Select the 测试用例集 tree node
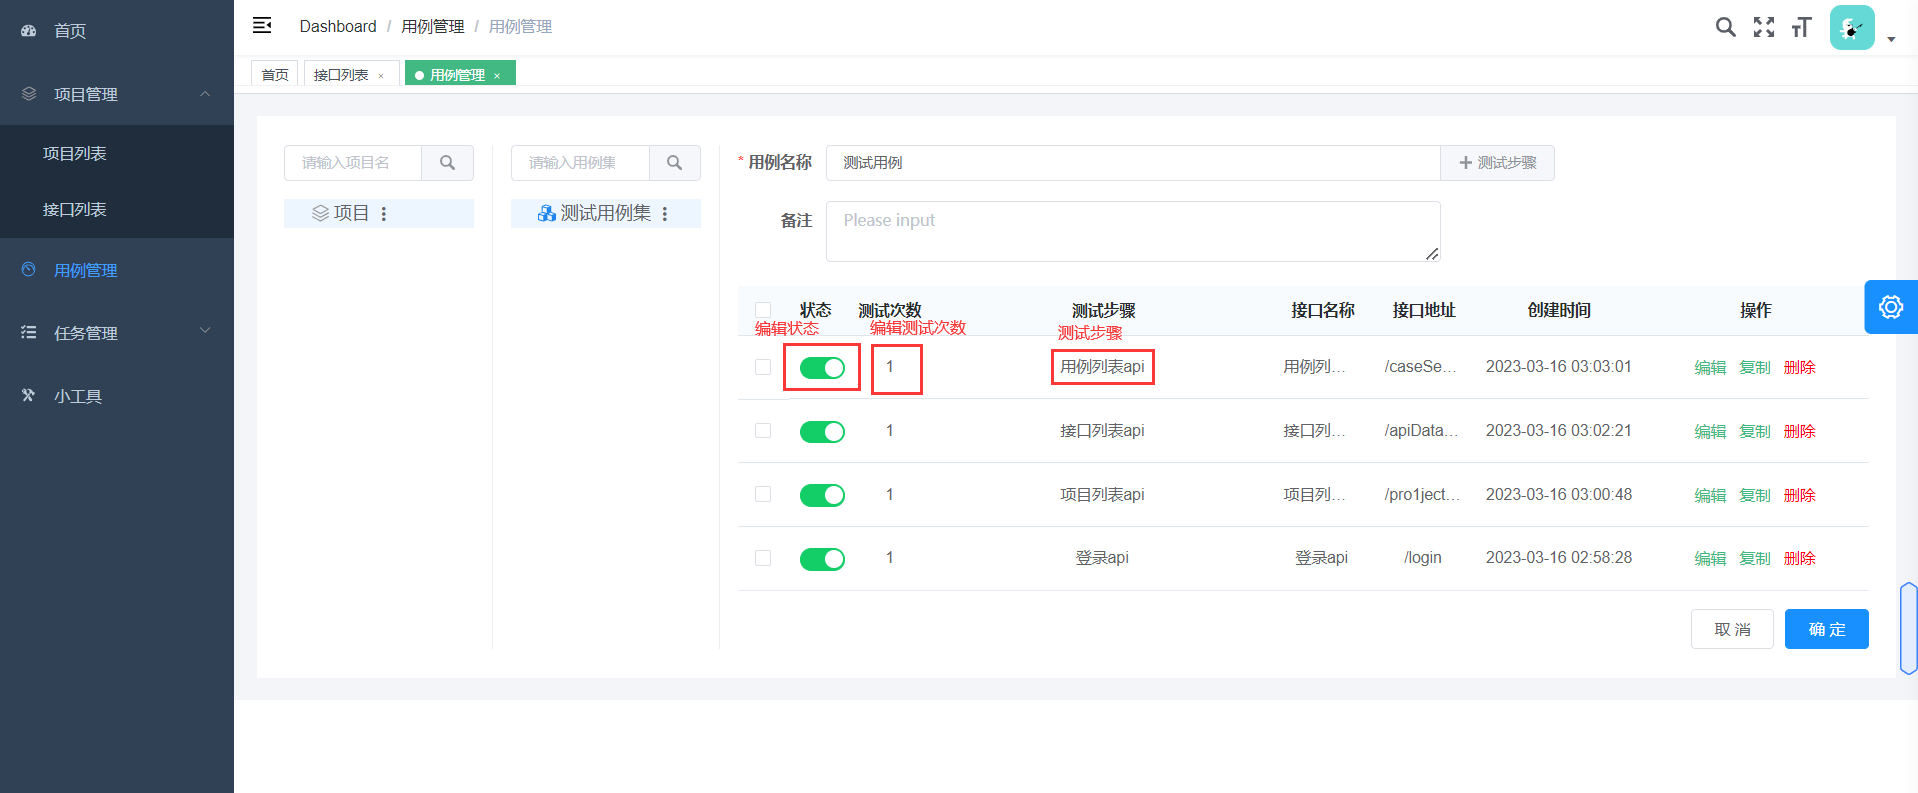 click(606, 213)
